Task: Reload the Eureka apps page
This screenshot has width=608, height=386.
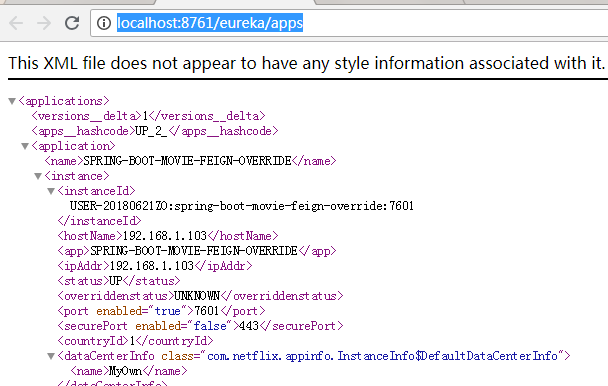Action: (x=72, y=23)
